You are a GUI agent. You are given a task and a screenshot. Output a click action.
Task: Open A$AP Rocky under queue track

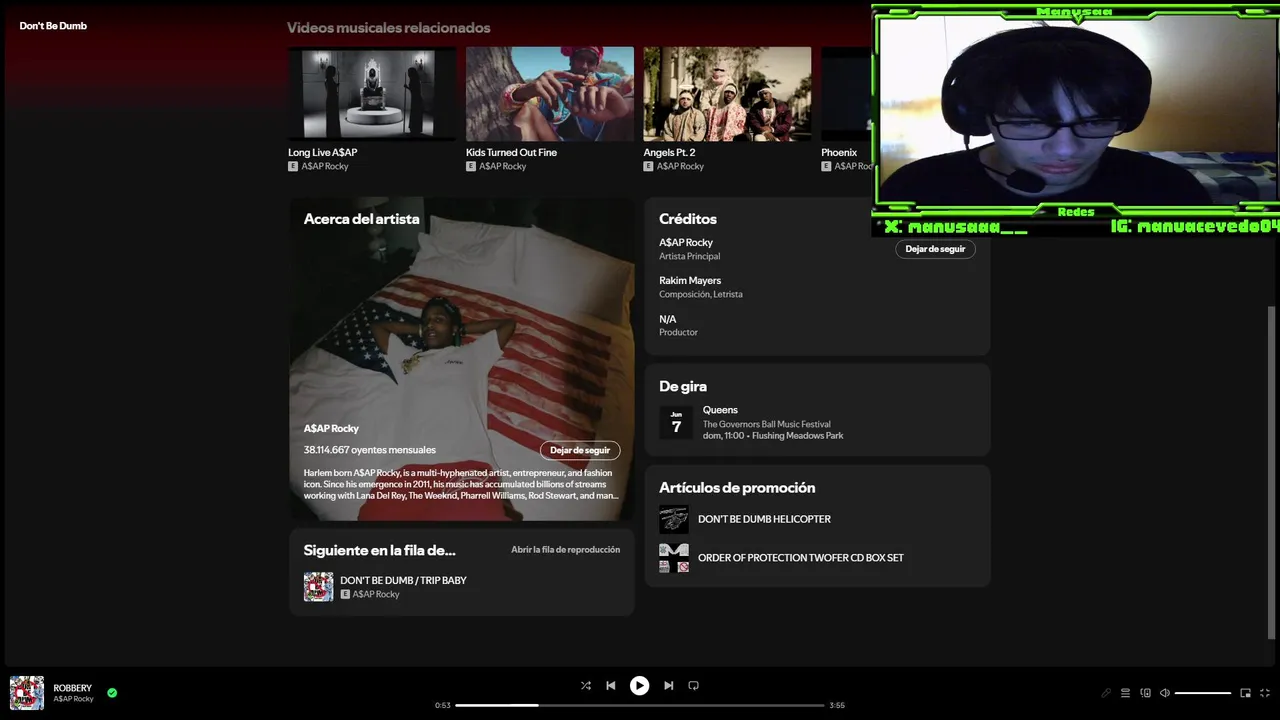[376, 594]
